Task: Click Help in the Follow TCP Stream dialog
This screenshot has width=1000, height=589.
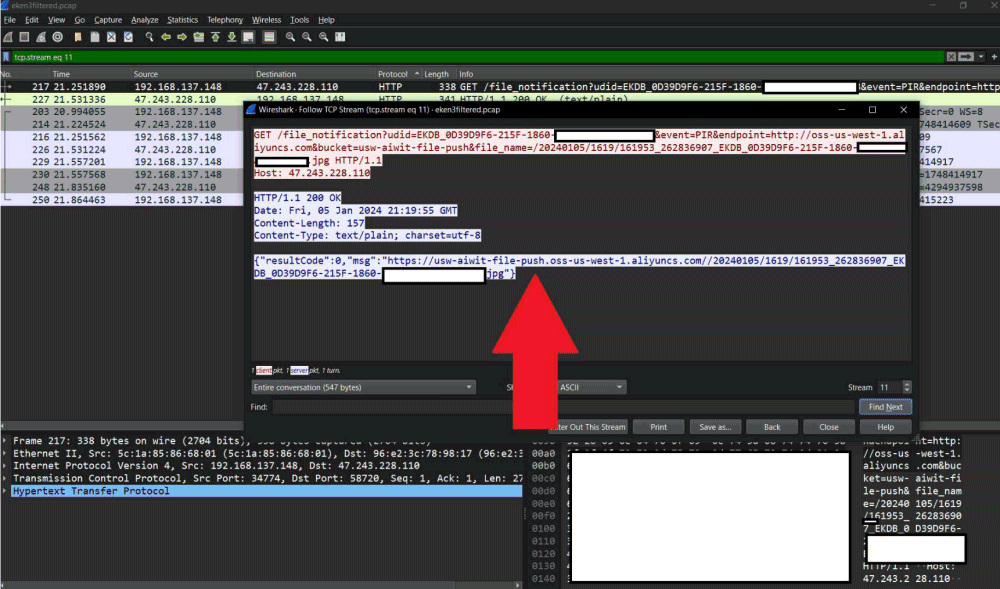Action: (885, 427)
